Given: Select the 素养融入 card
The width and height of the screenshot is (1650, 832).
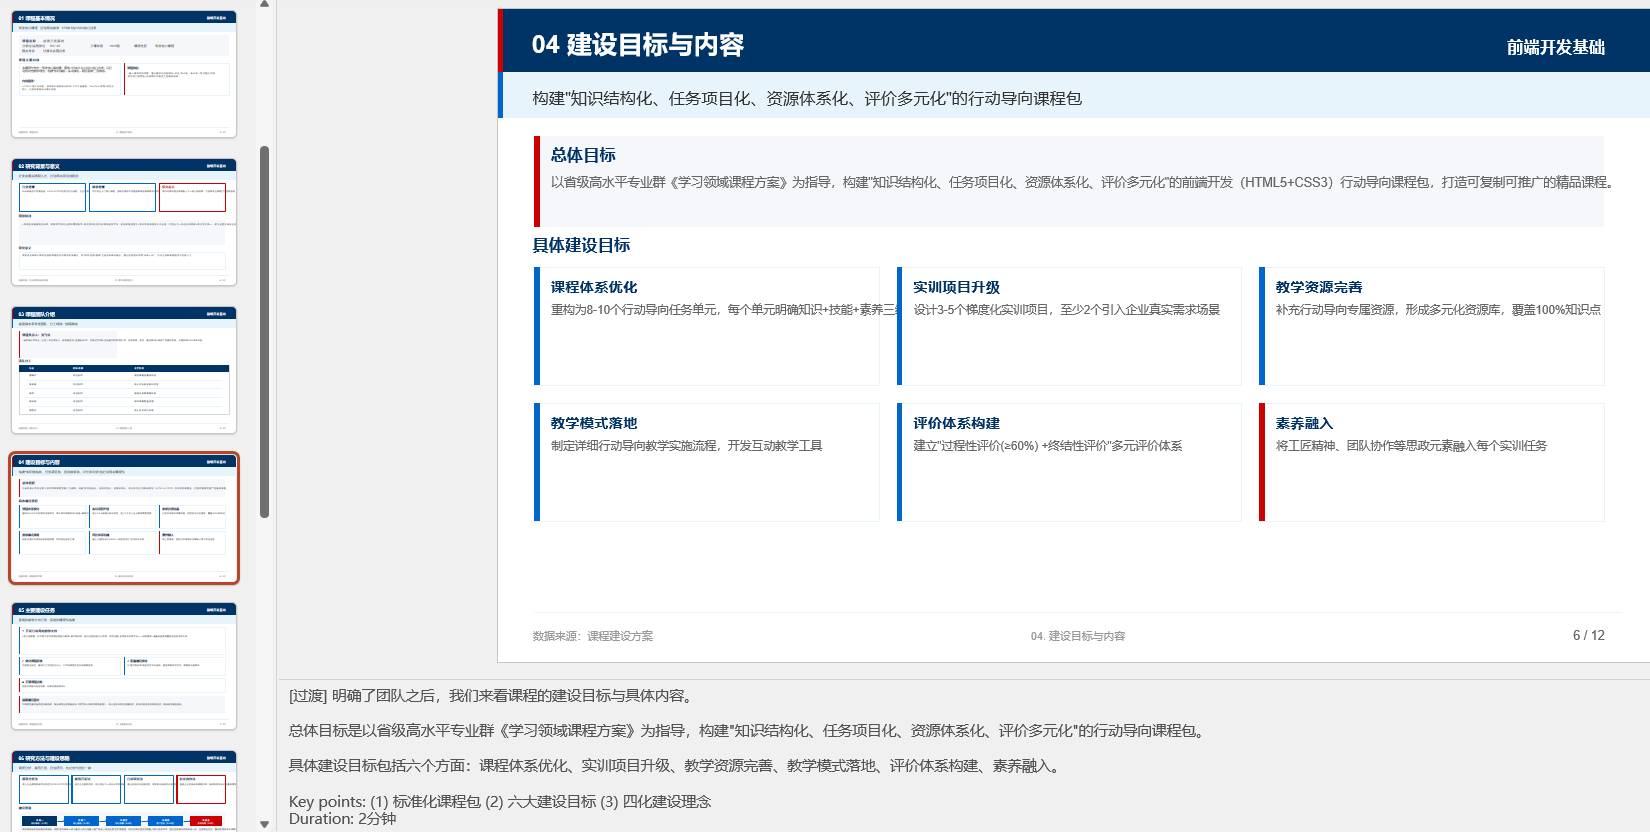Looking at the screenshot, I should point(1431,462).
